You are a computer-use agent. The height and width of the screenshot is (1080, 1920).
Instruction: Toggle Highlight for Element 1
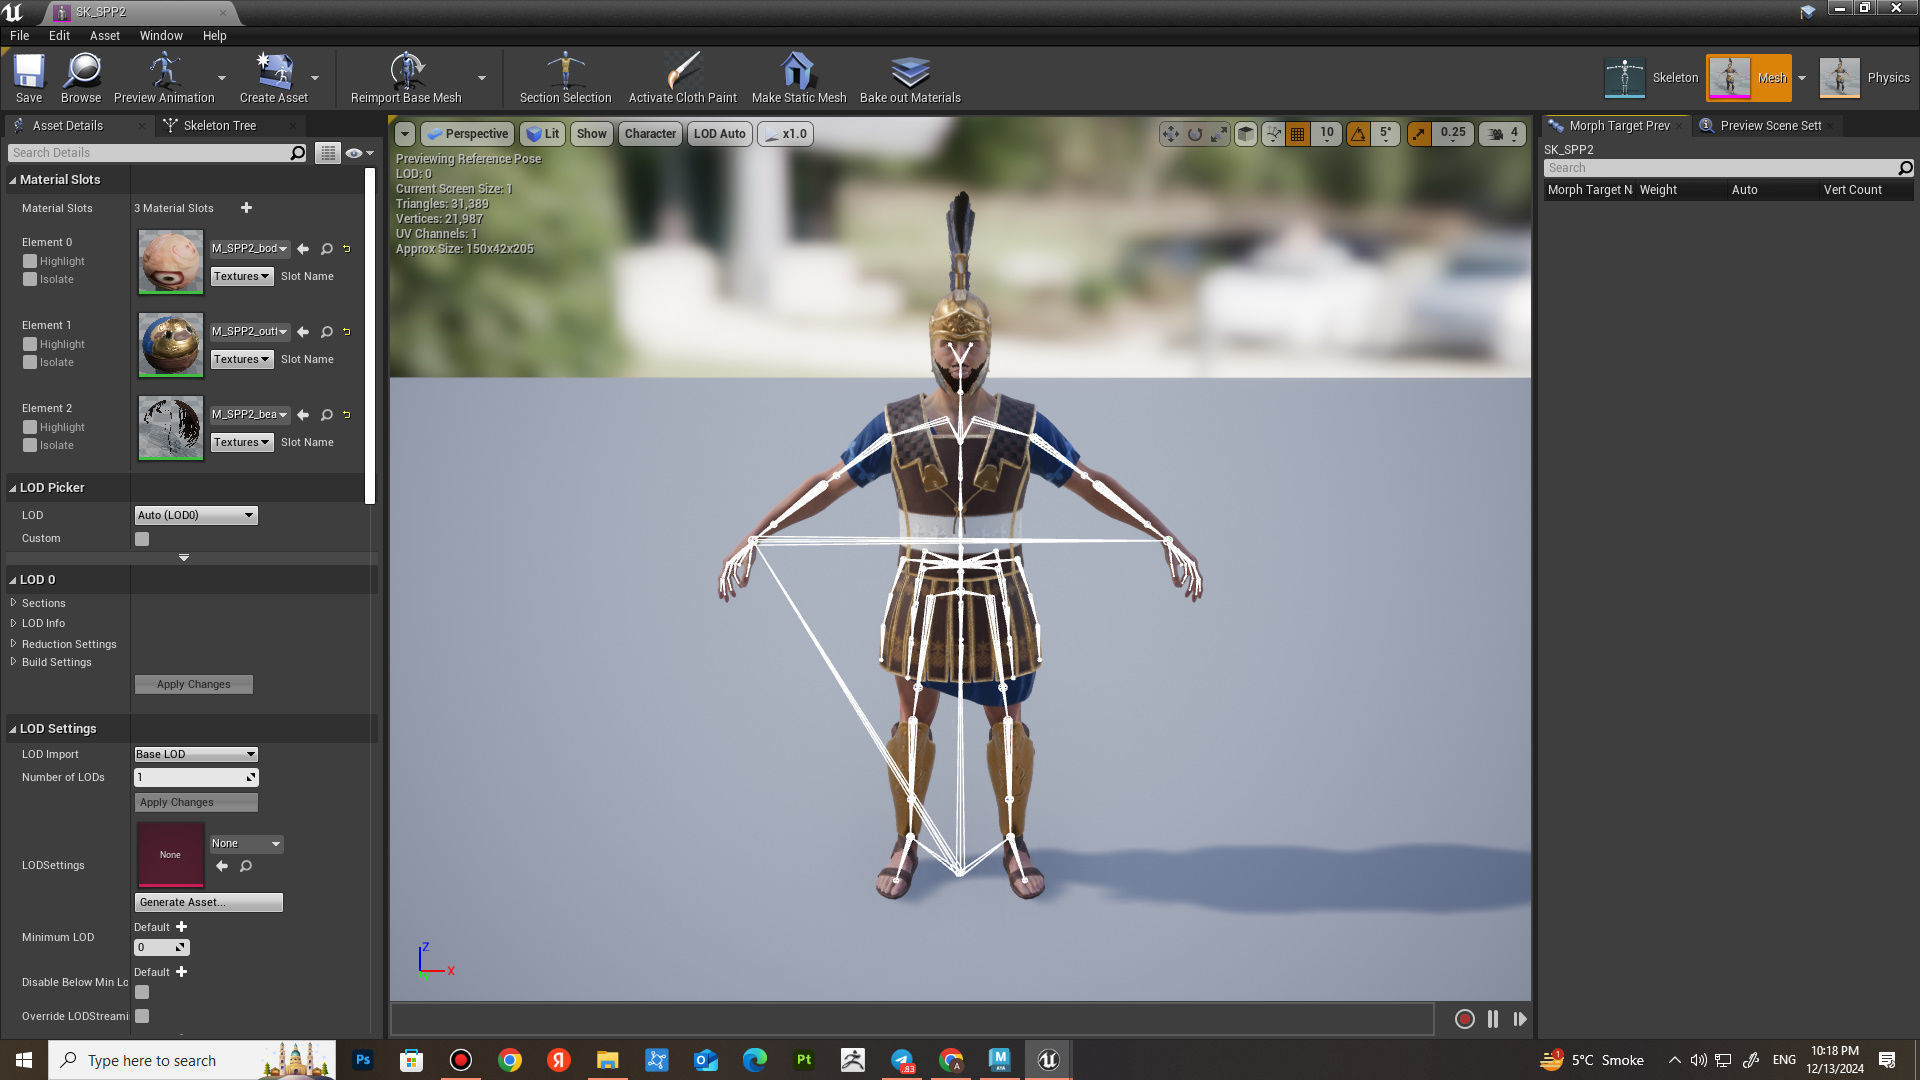click(x=30, y=345)
